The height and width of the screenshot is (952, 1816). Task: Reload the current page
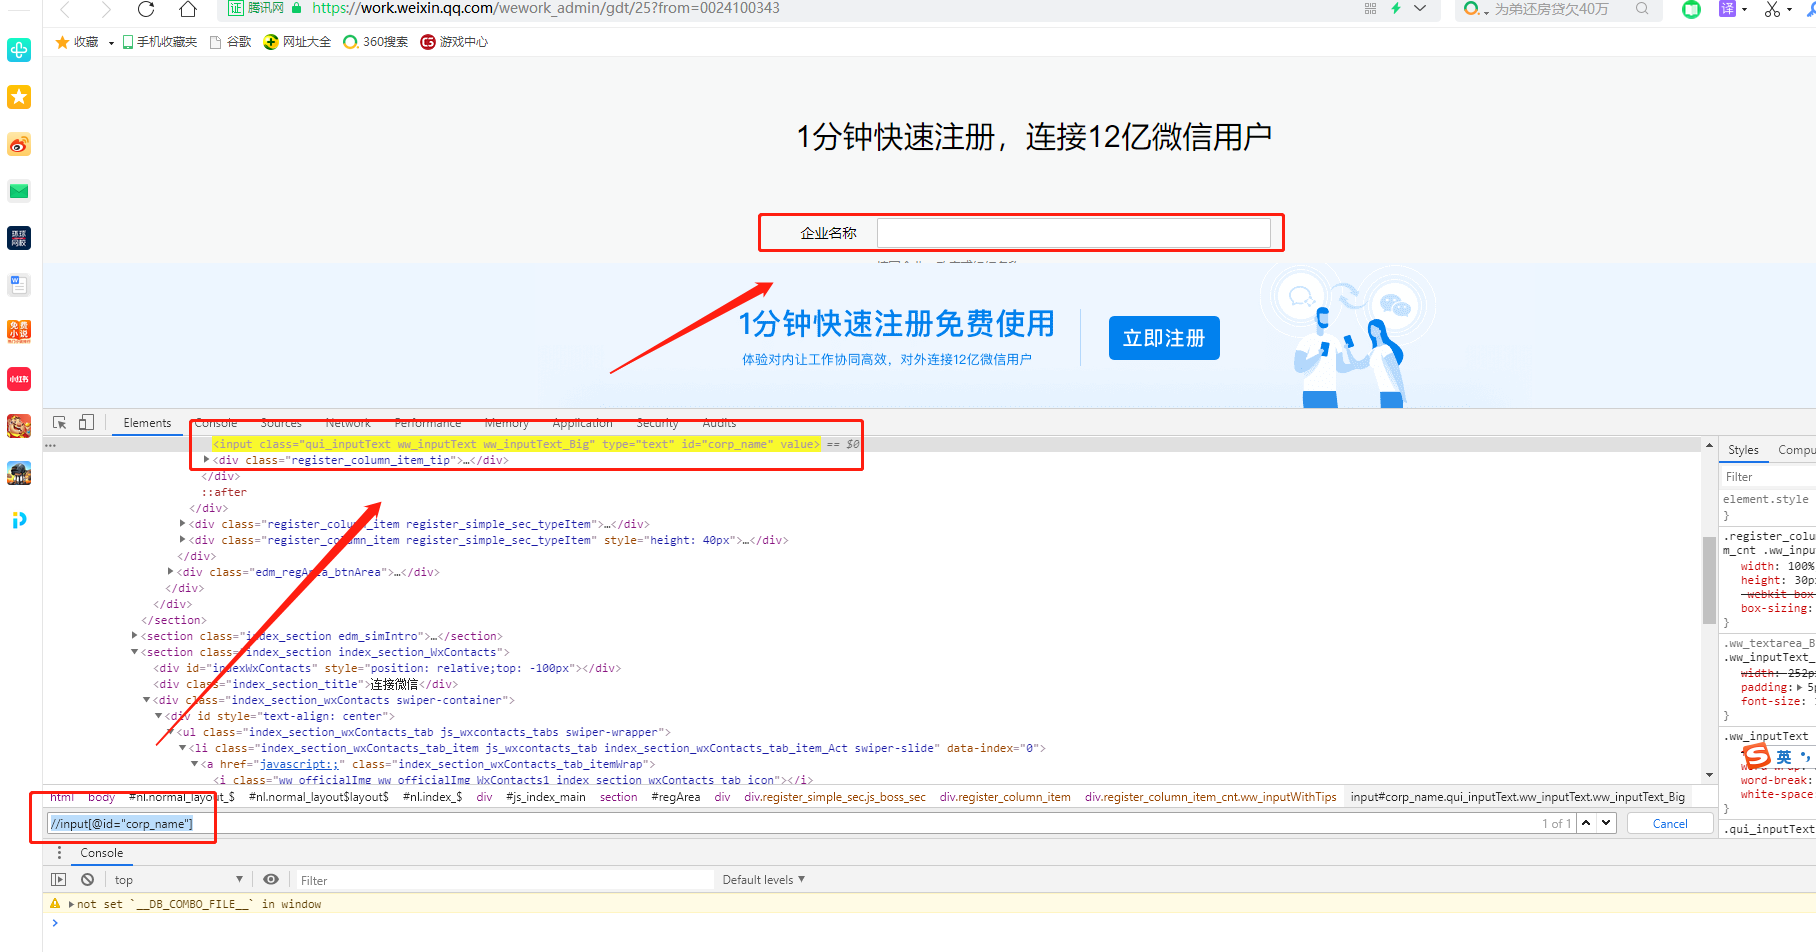coord(146,9)
